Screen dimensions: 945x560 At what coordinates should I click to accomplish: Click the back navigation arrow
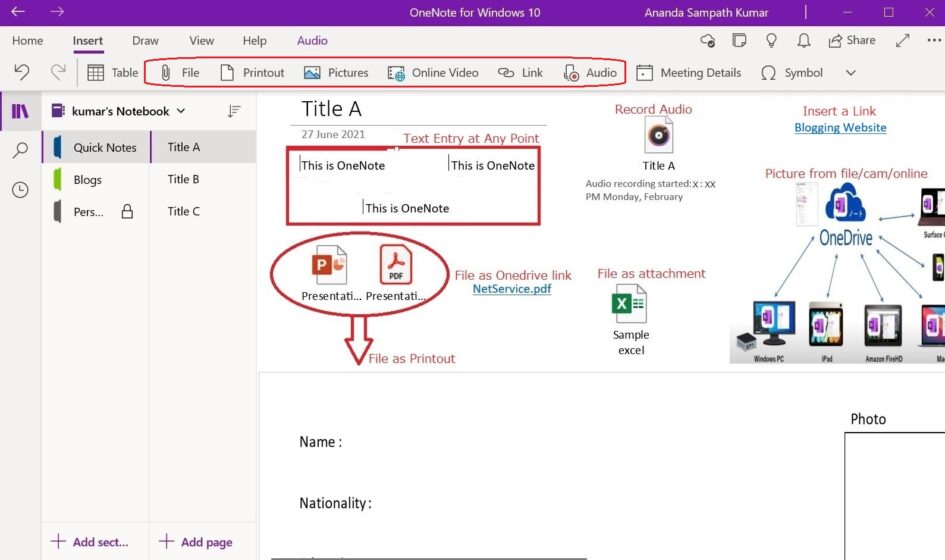pos(18,11)
